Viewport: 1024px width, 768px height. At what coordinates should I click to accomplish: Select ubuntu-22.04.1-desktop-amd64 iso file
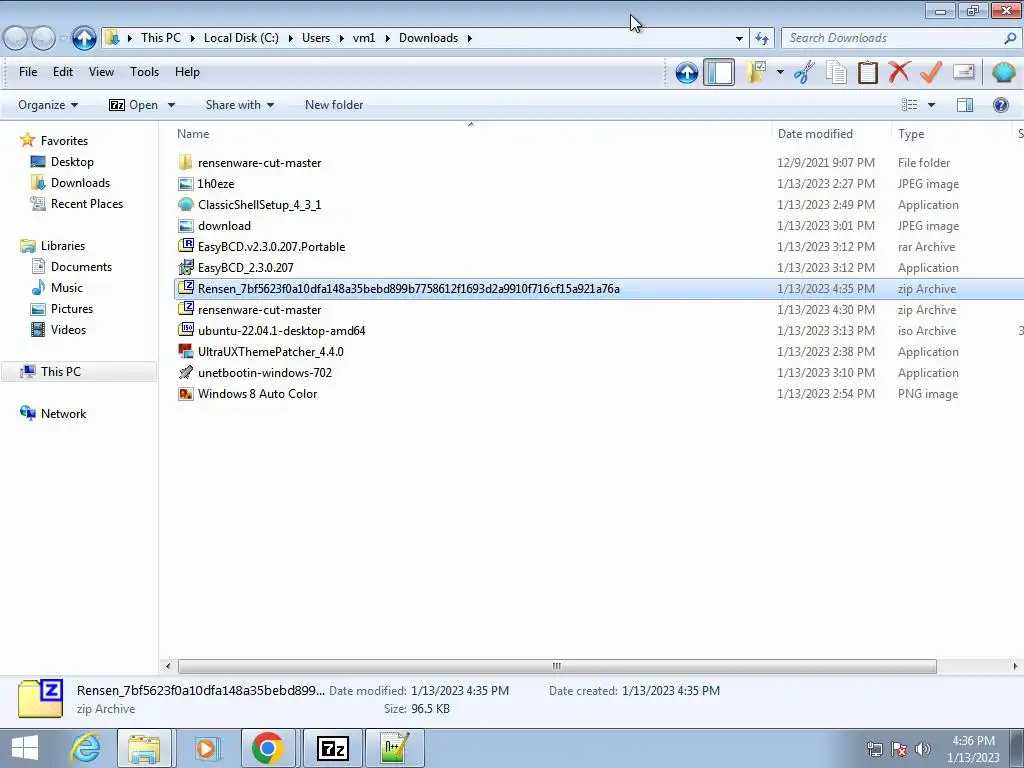pos(281,330)
